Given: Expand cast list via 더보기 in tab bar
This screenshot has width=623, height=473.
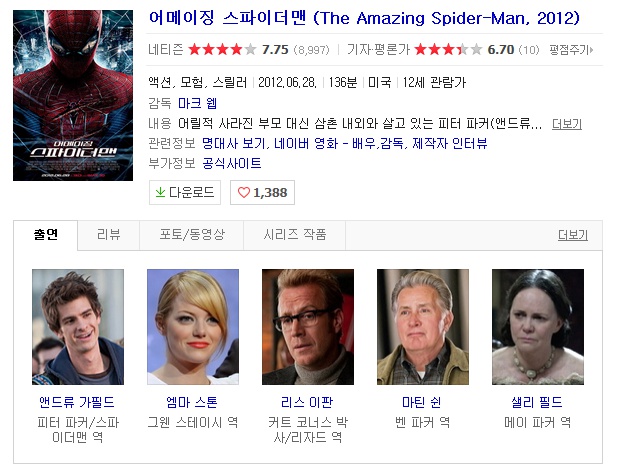Looking at the screenshot, I should point(573,235).
